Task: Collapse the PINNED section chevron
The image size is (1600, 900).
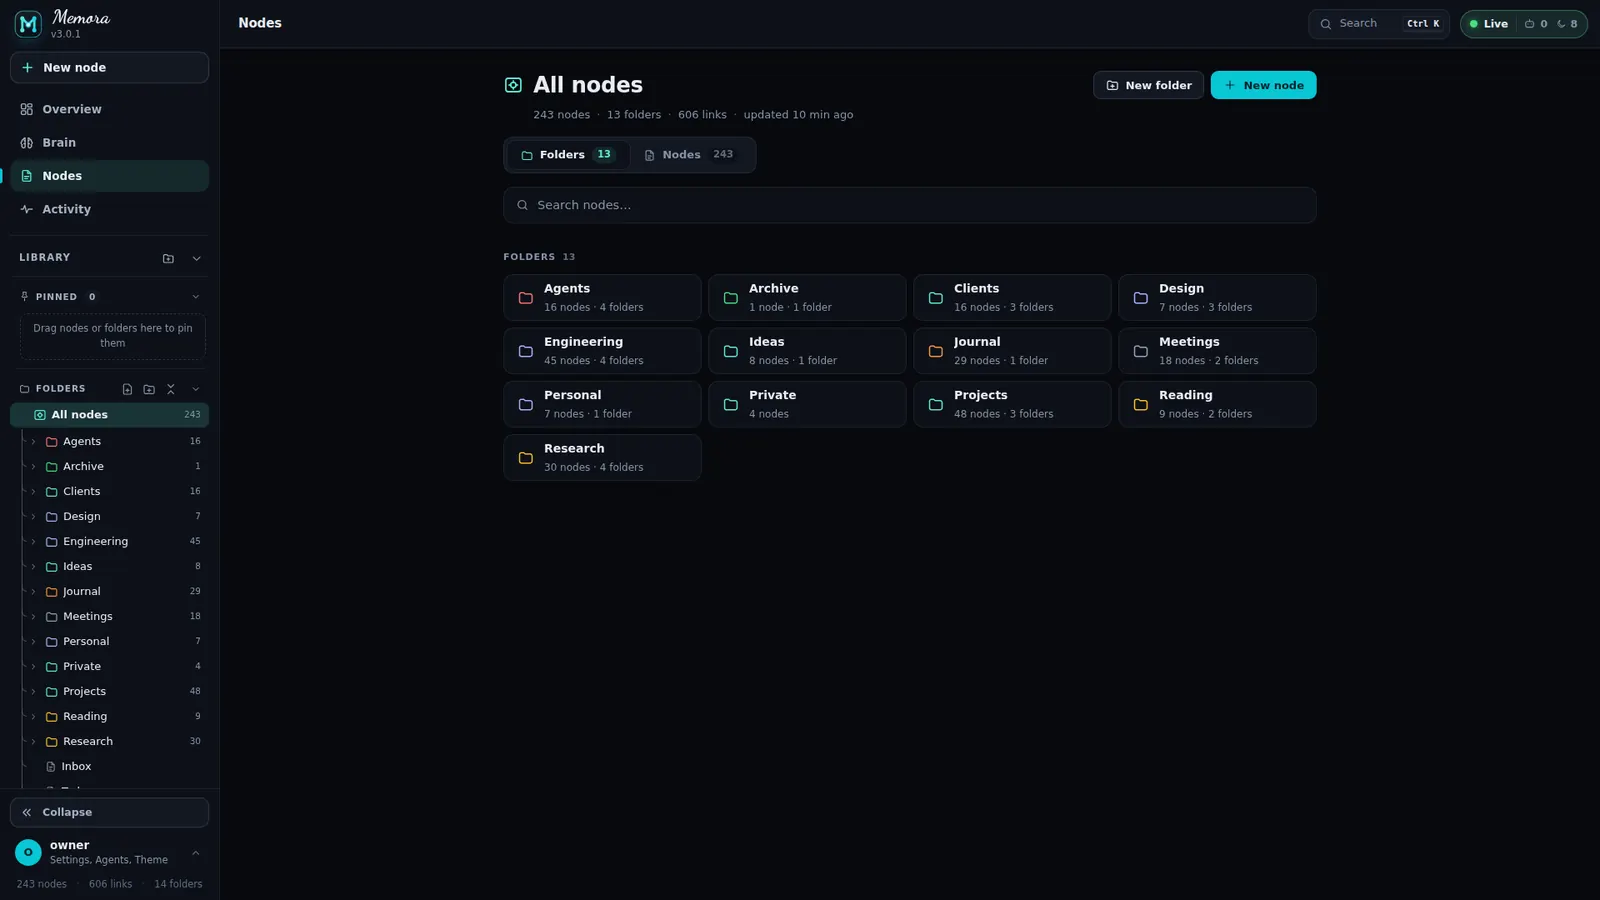Action: click(x=196, y=297)
